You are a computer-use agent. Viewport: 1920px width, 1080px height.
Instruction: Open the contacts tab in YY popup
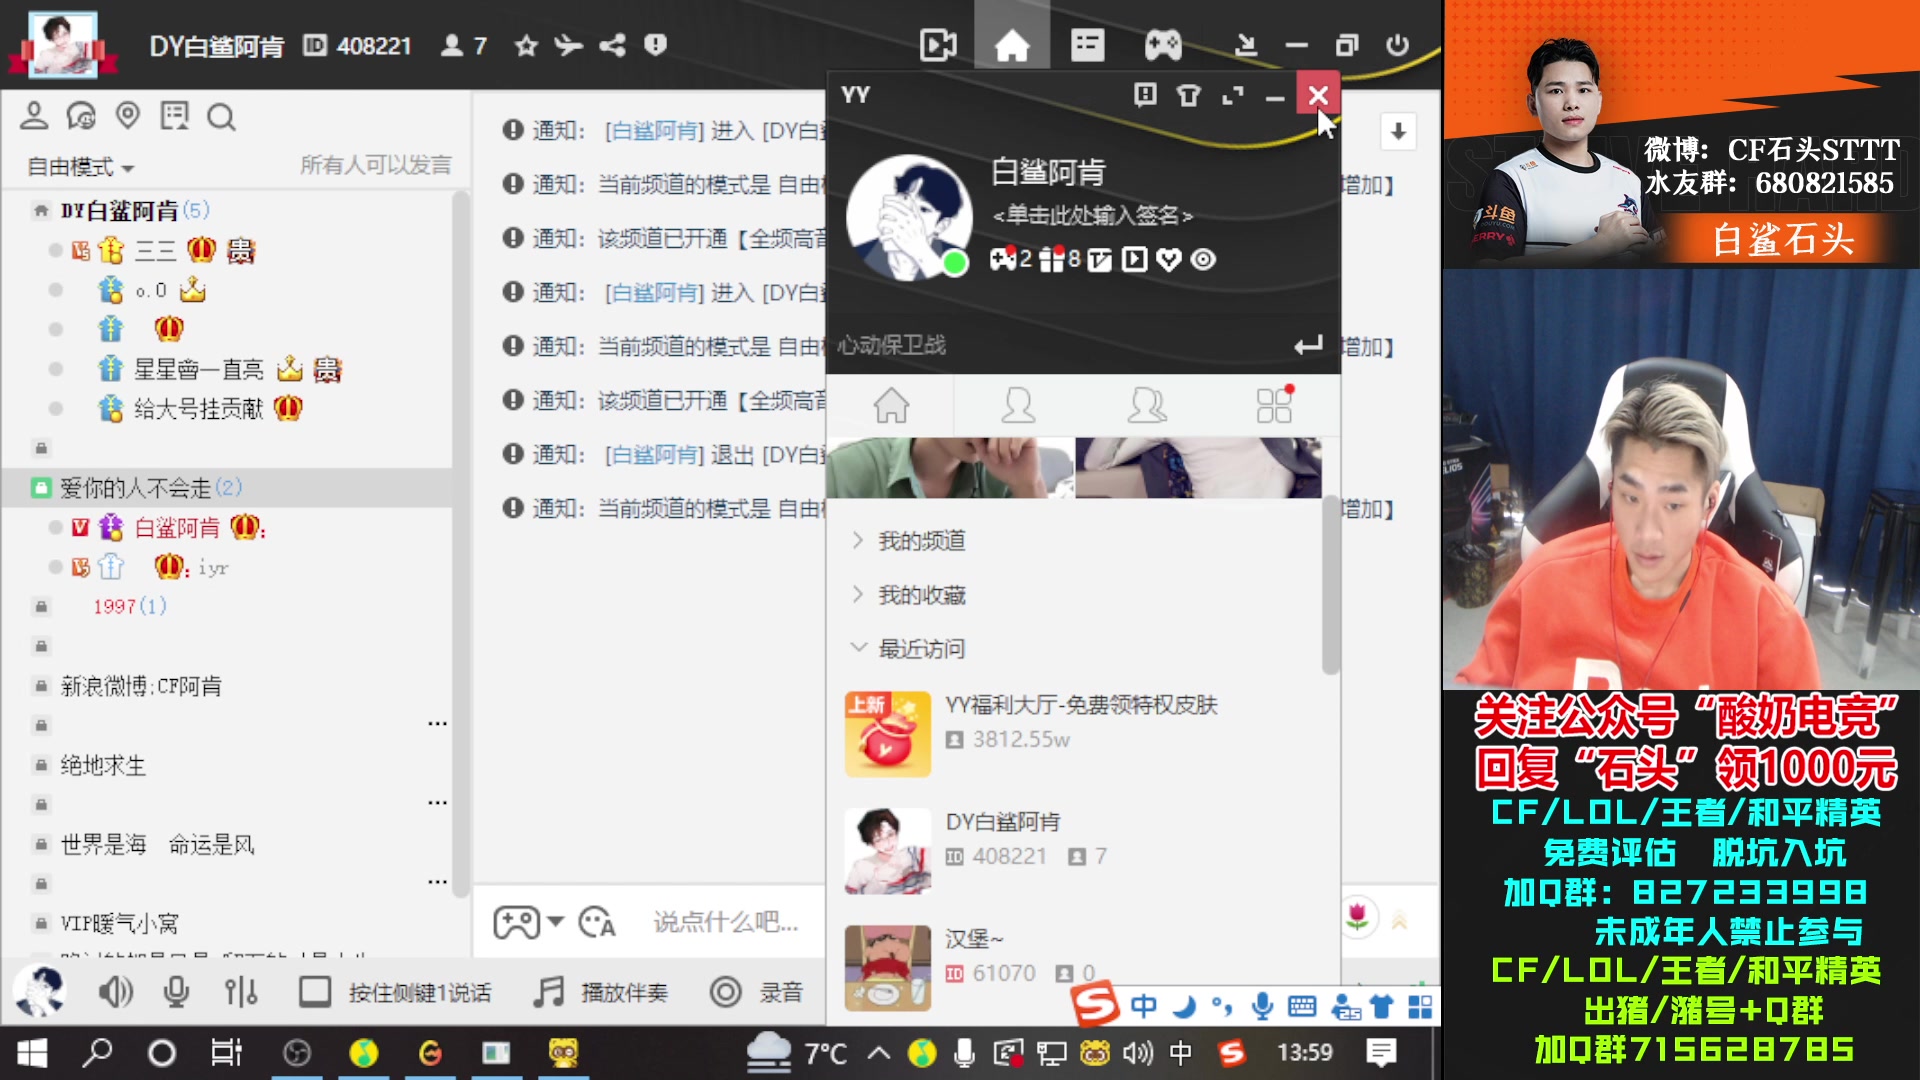(x=1018, y=405)
